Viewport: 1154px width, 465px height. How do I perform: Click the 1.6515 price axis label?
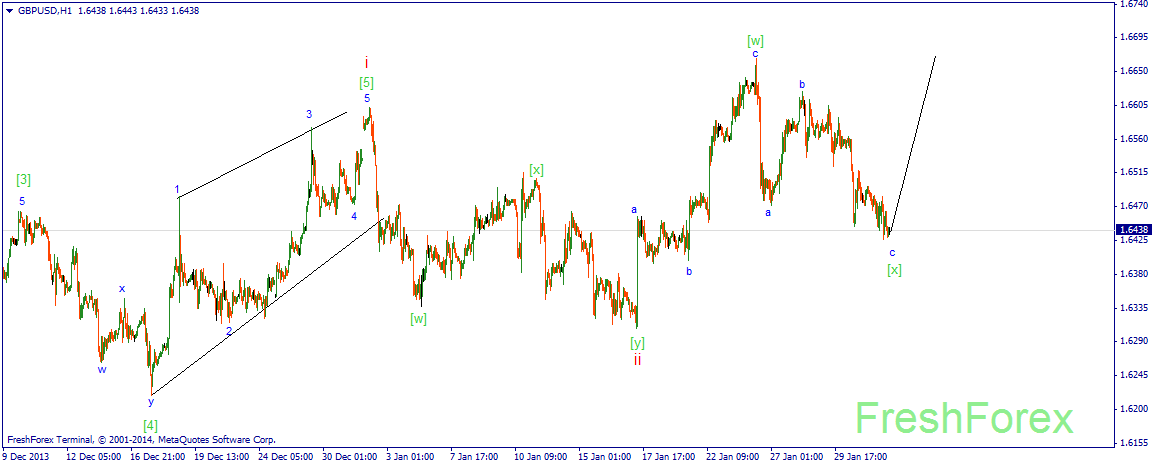(x=1134, y=172)
